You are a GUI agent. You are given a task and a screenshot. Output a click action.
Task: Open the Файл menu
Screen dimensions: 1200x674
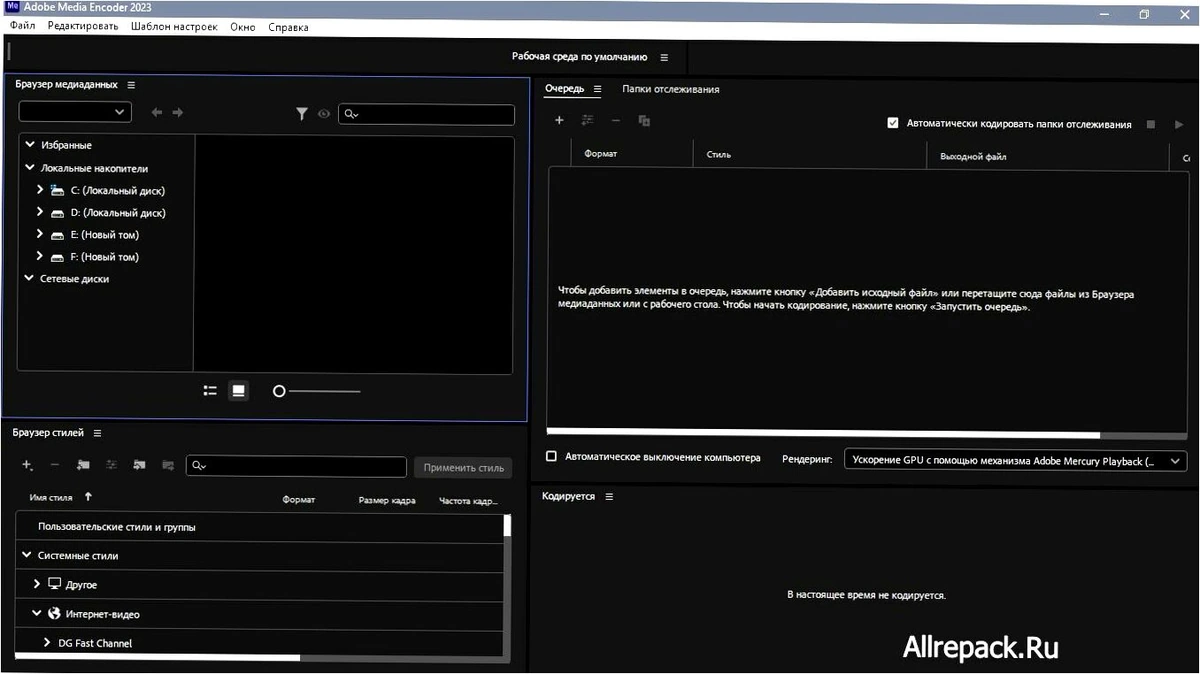click(x=22, y=27)
